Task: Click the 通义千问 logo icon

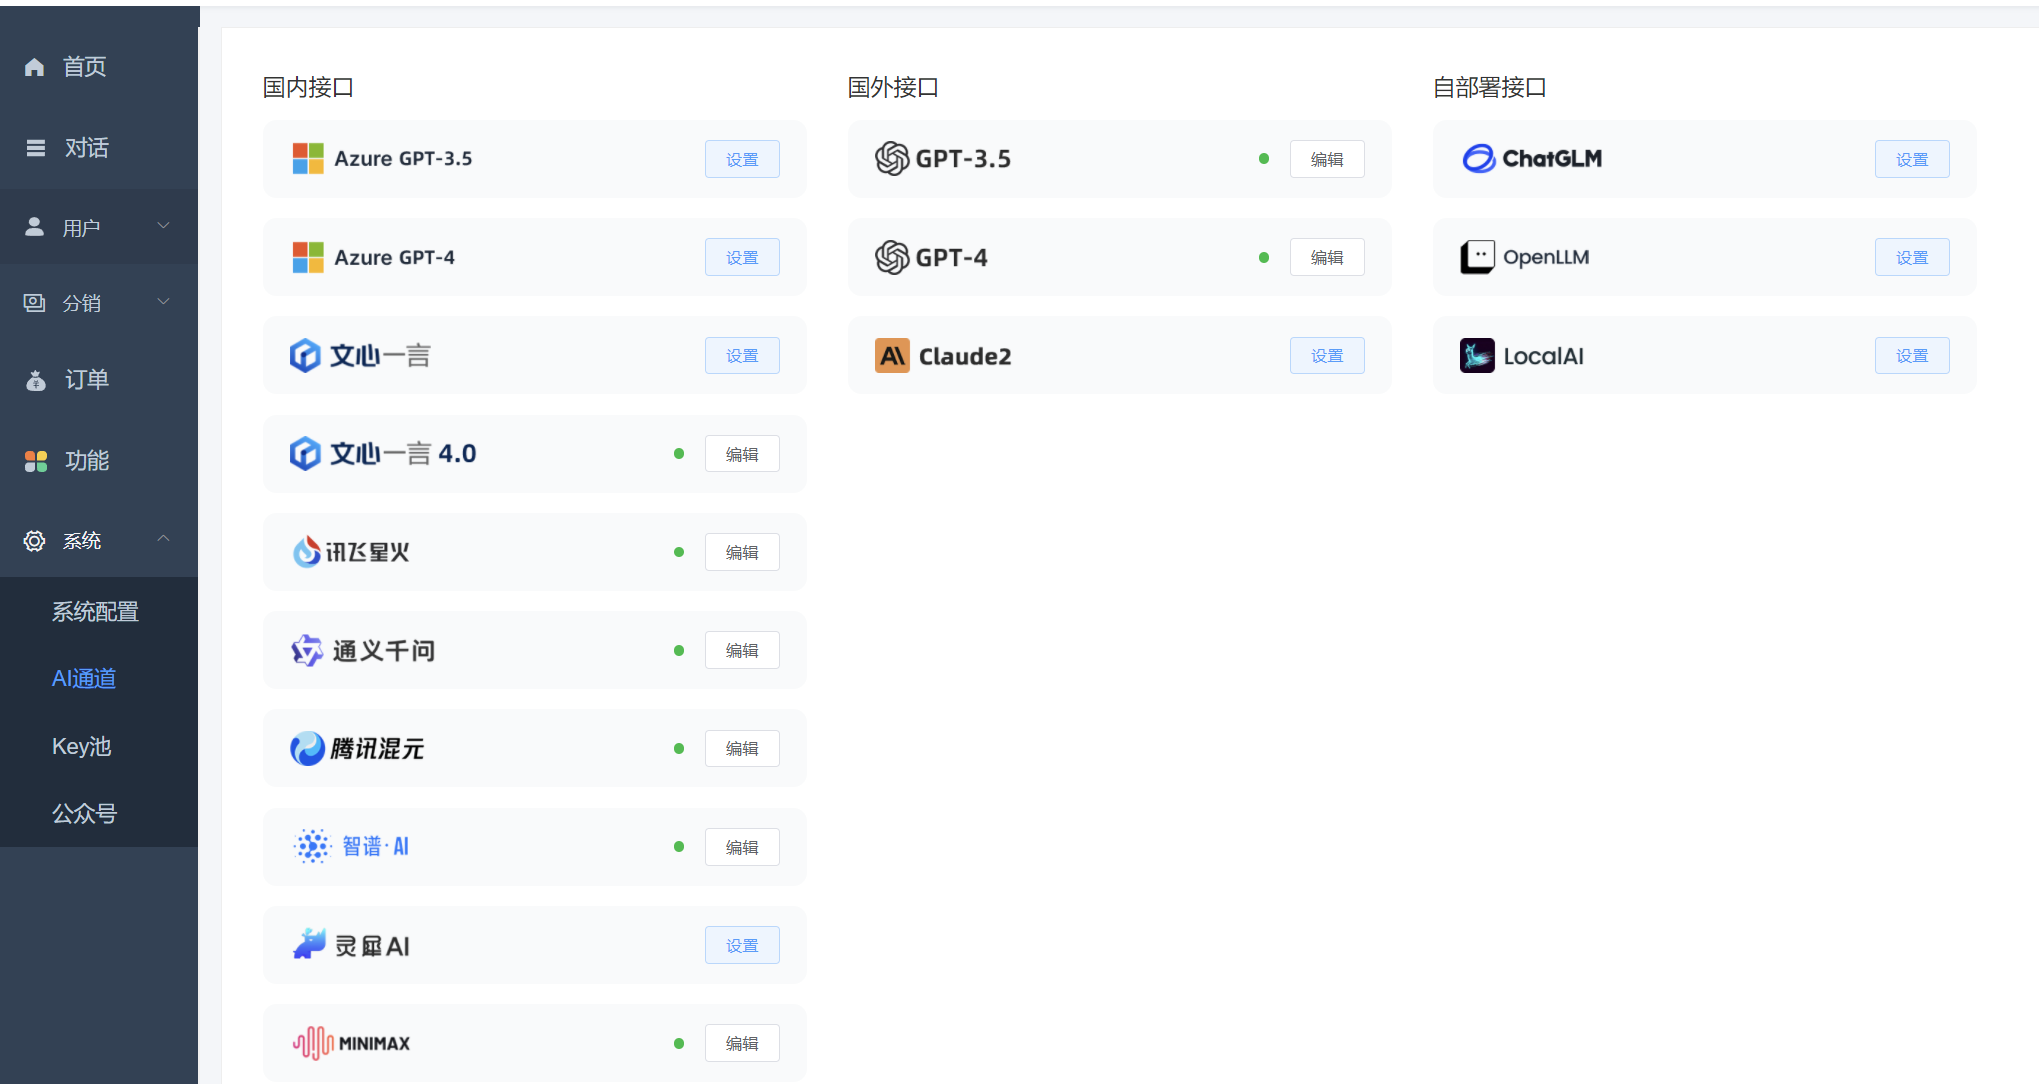Action: pyautogui.click(x=306, y=650)
